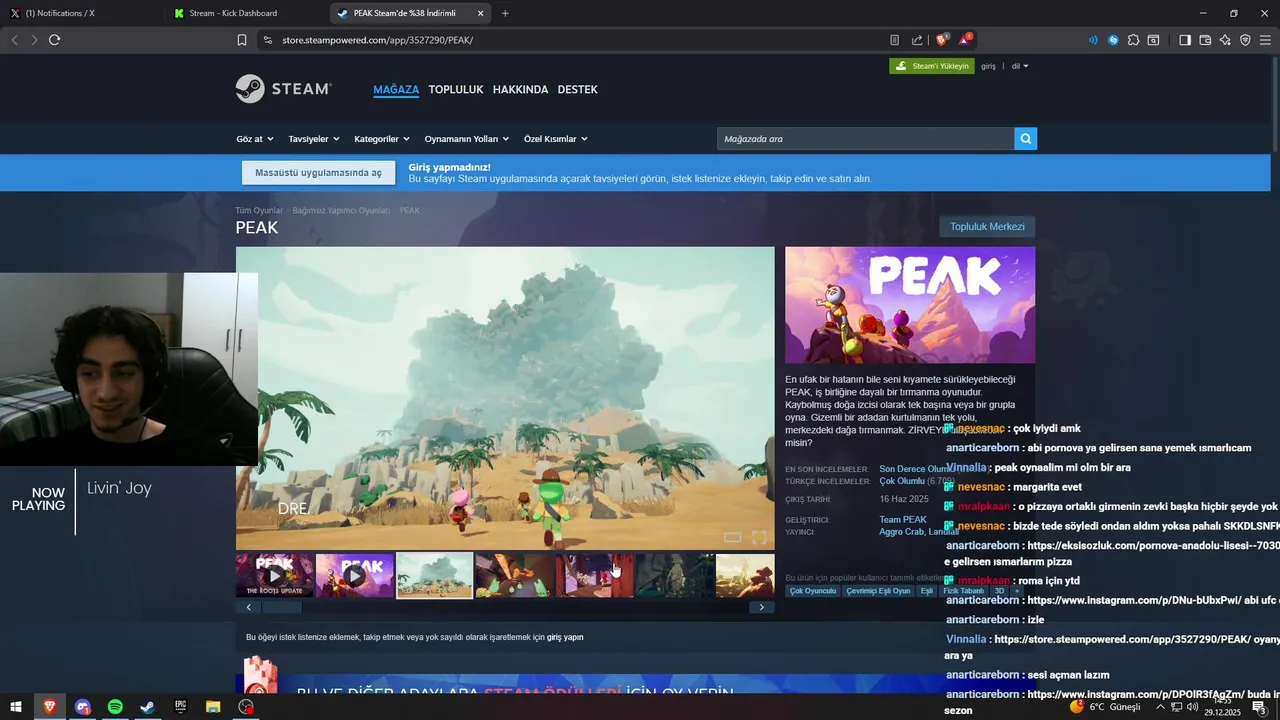Screen dimensions: 1280x720
Task: Click Masaüstü uygulamasında aç button
Action: tap(318, 173)
